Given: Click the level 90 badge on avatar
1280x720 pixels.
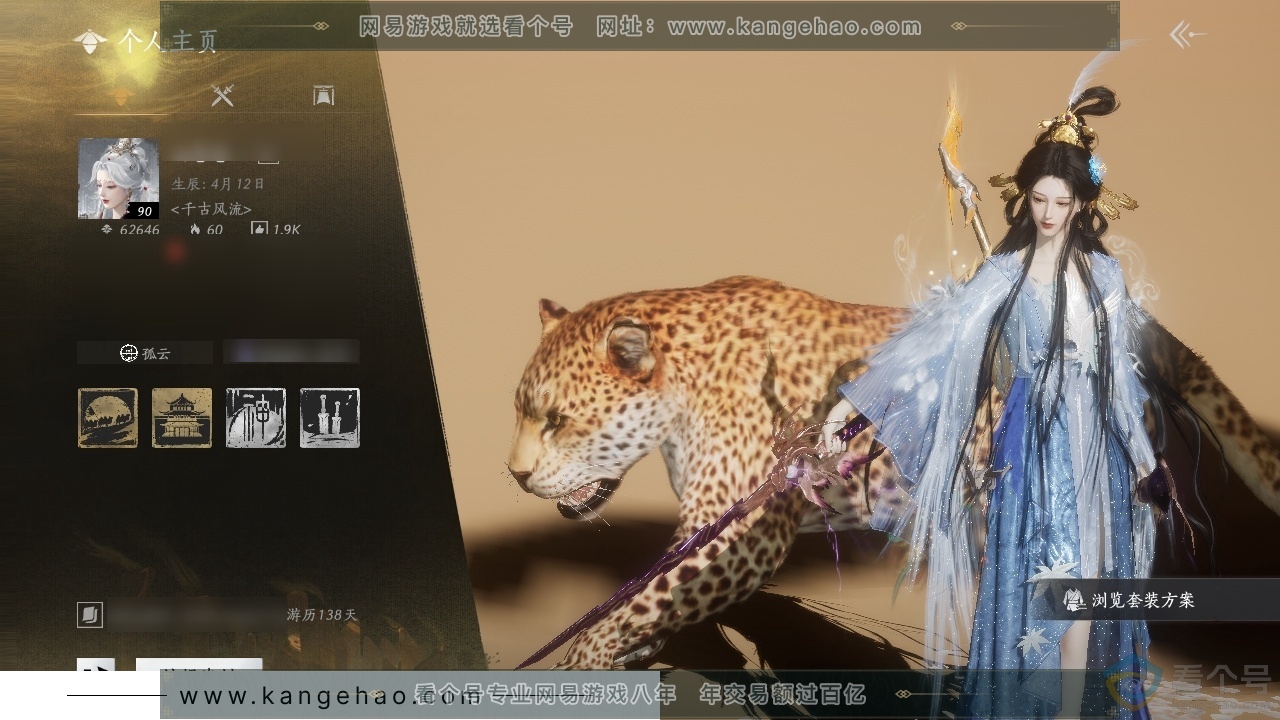Looking at the screenshot, I should point(142,210).
